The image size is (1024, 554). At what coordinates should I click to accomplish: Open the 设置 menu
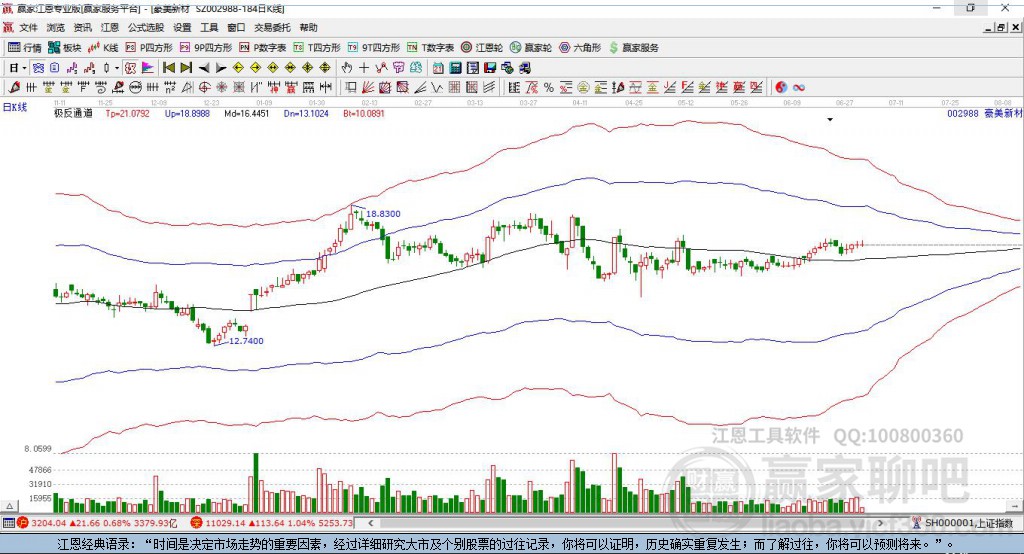[182, 27]
